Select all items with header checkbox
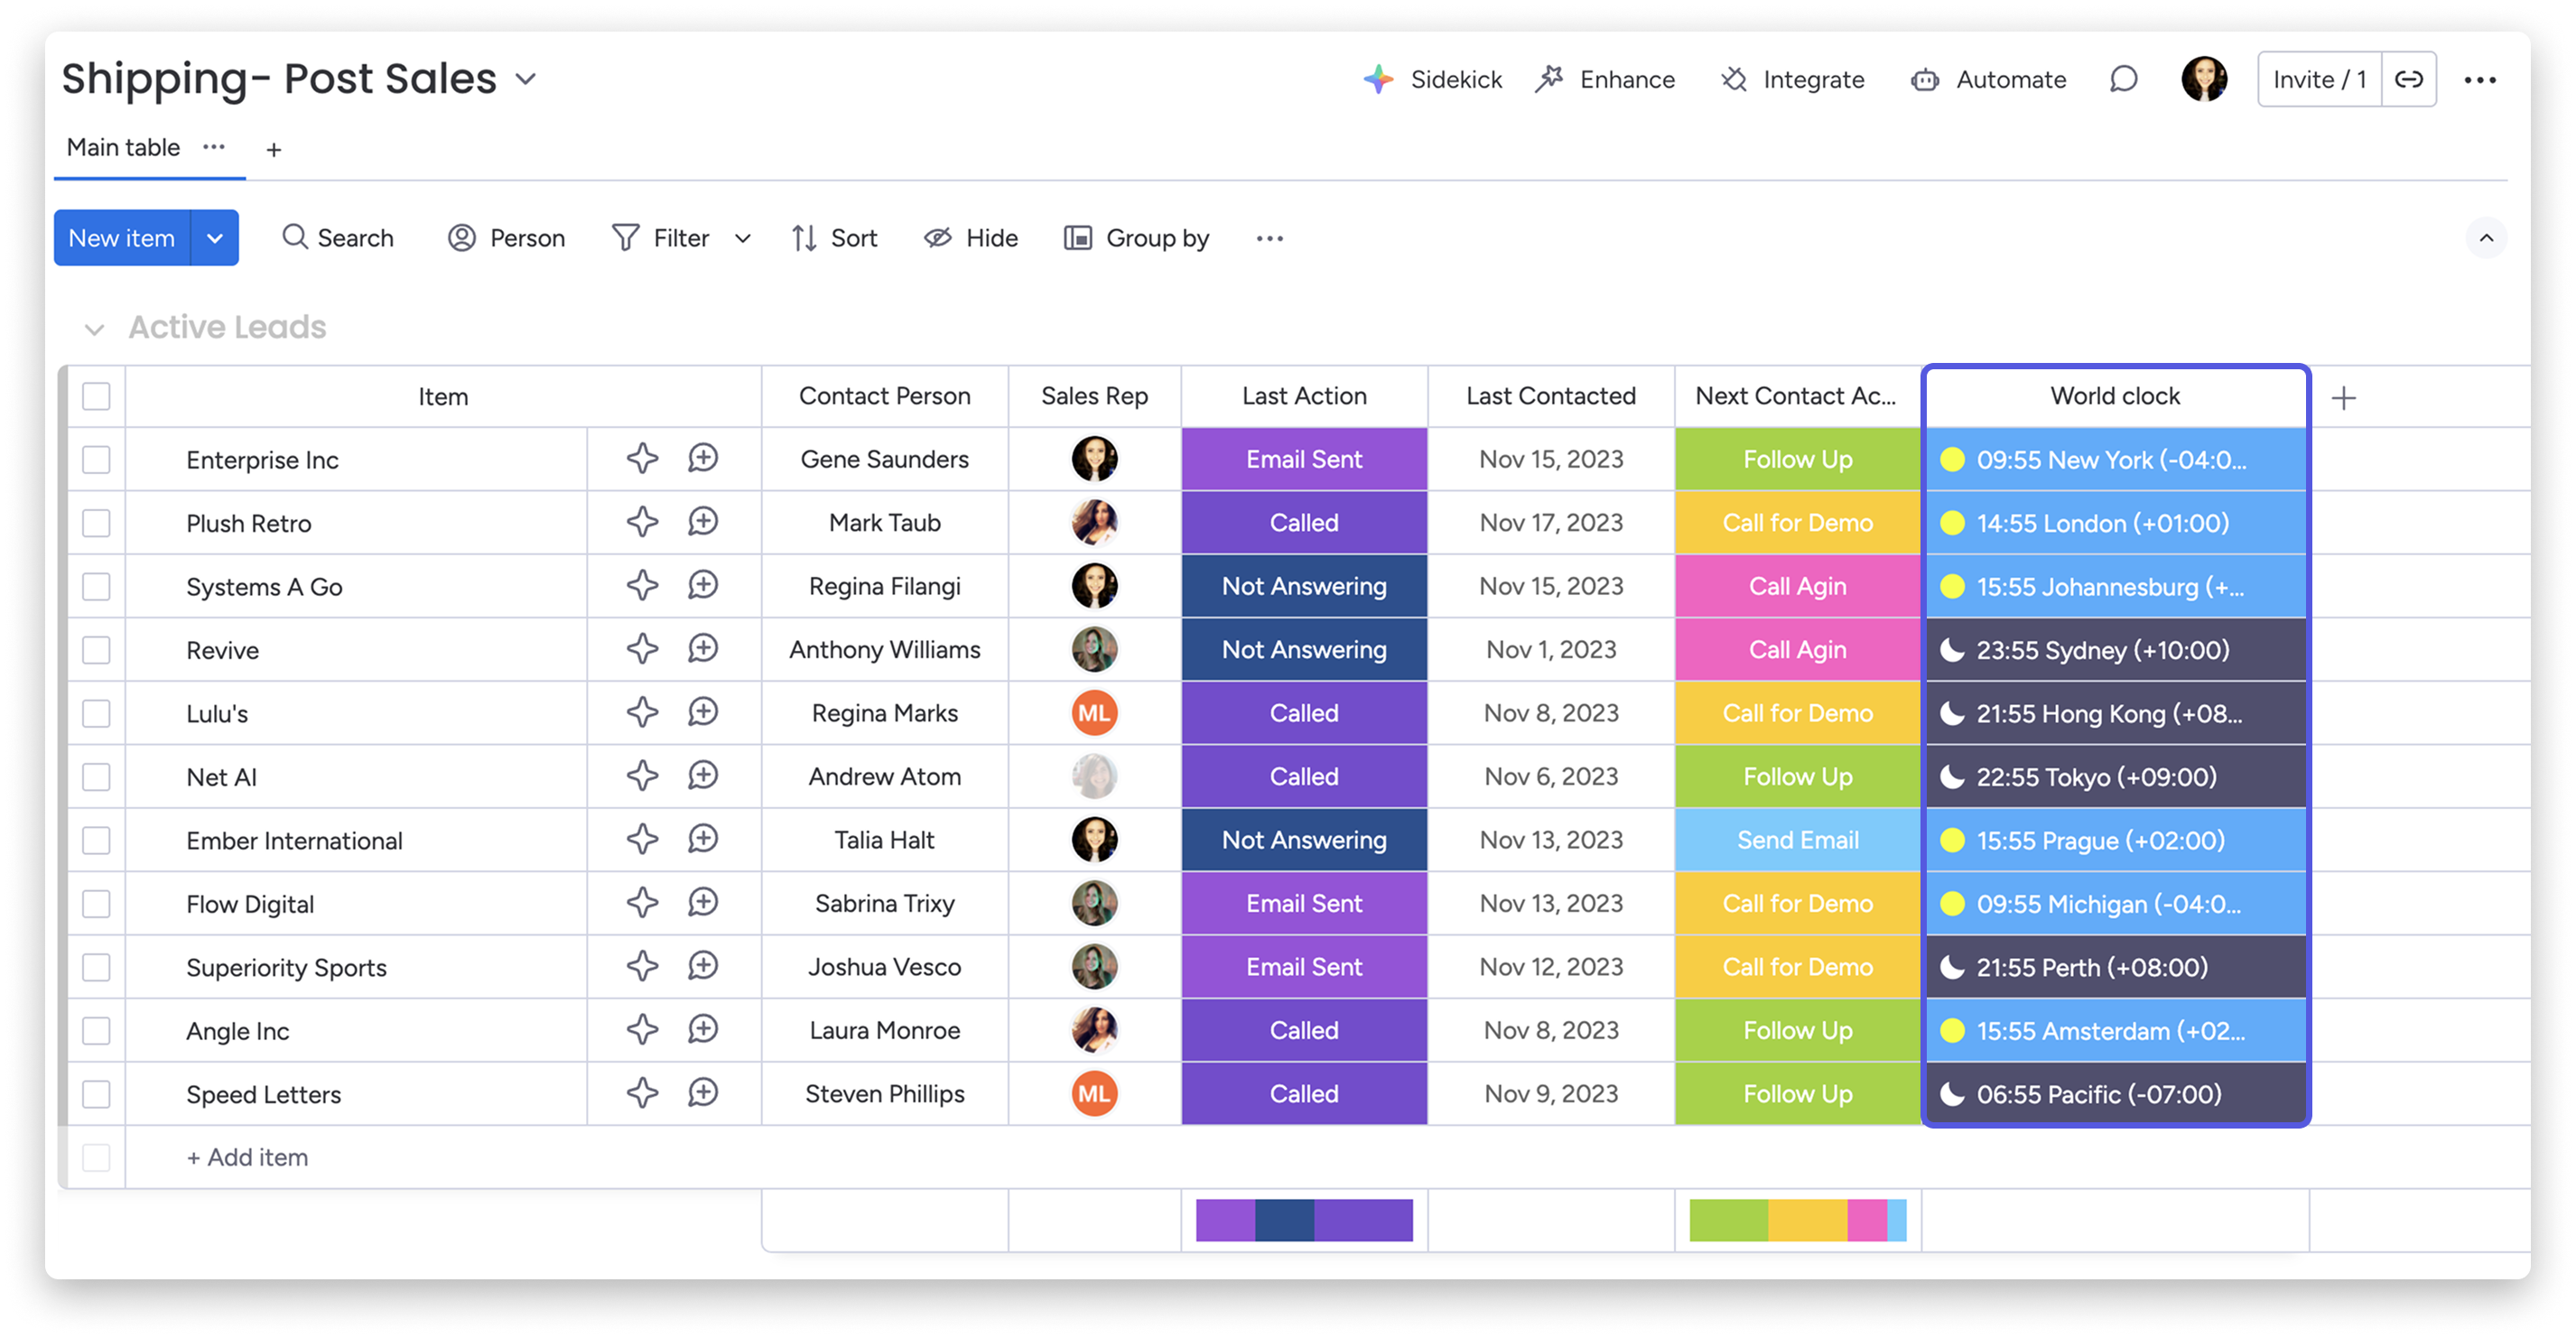The image size is (2576, 1338). (x=96, y=396)
